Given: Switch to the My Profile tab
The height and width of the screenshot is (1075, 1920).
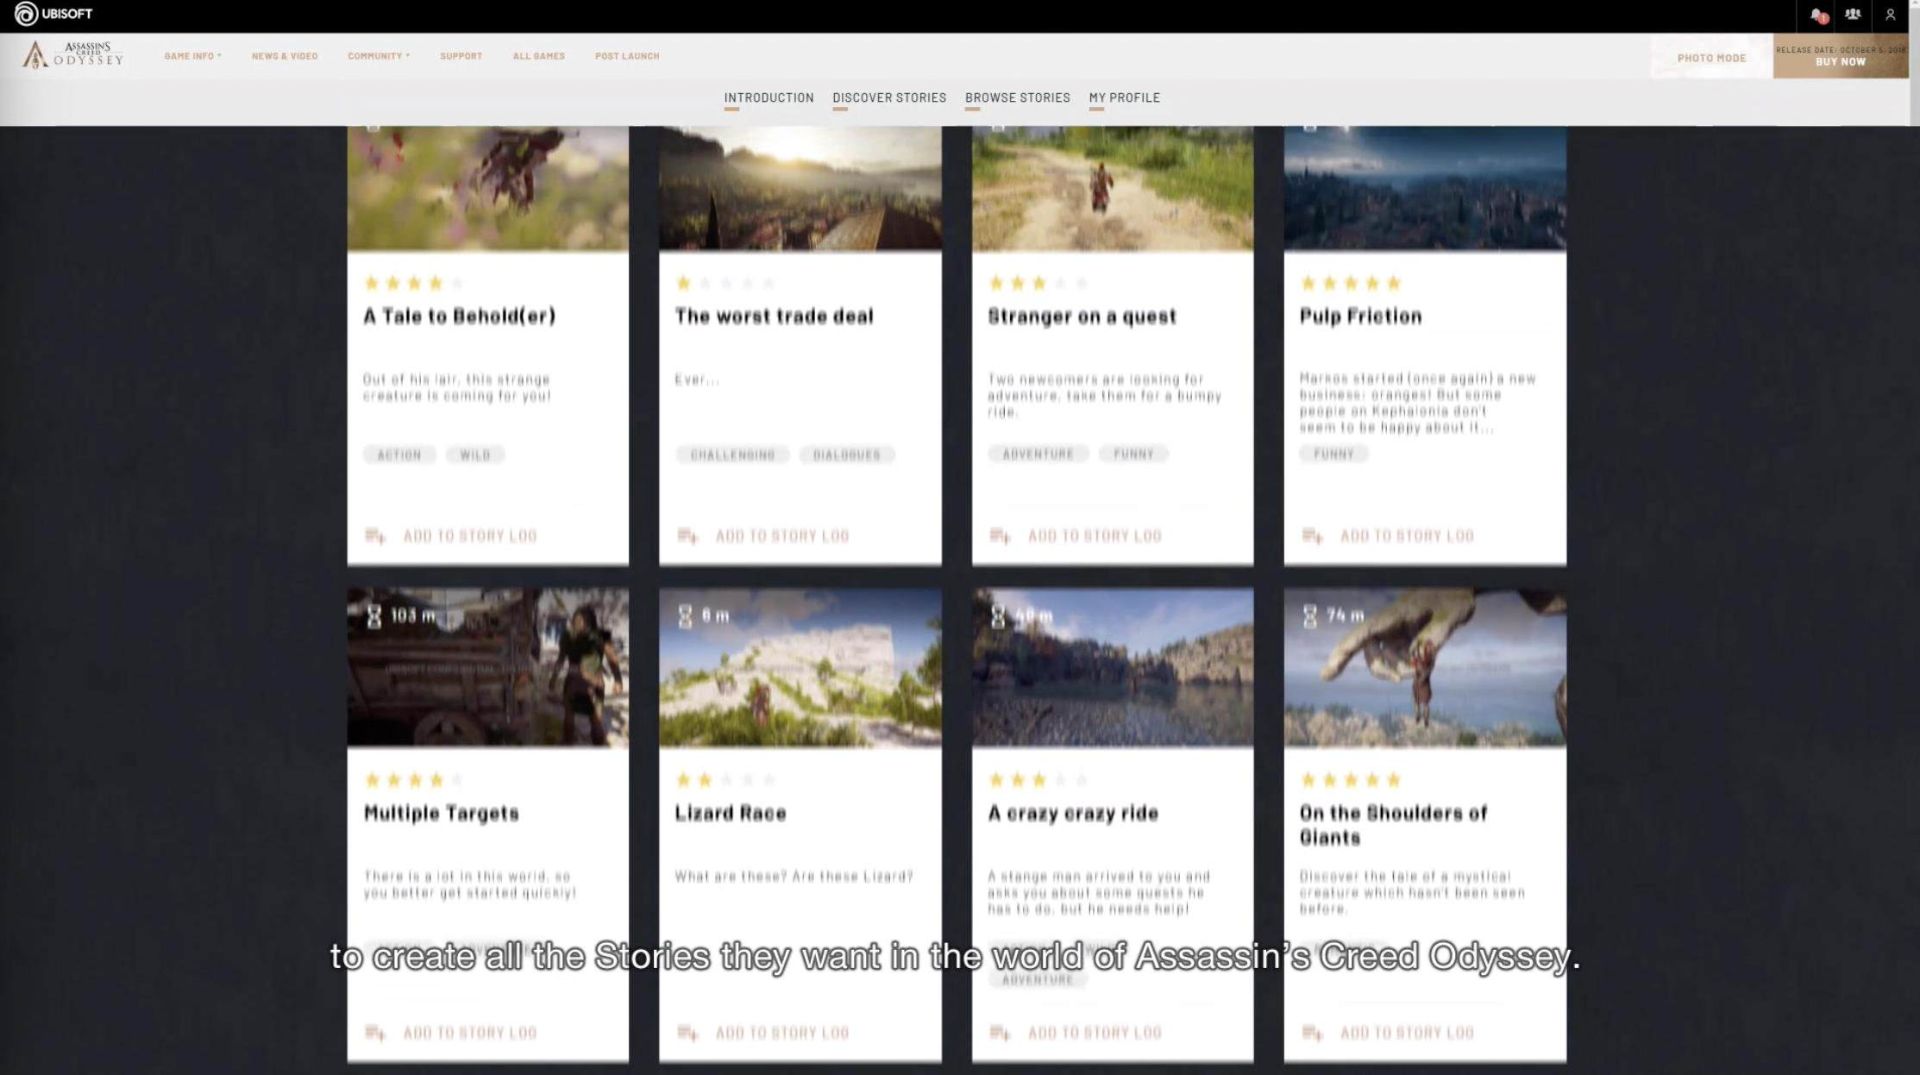Looking at the screenshot, I should coord(1124,98).
